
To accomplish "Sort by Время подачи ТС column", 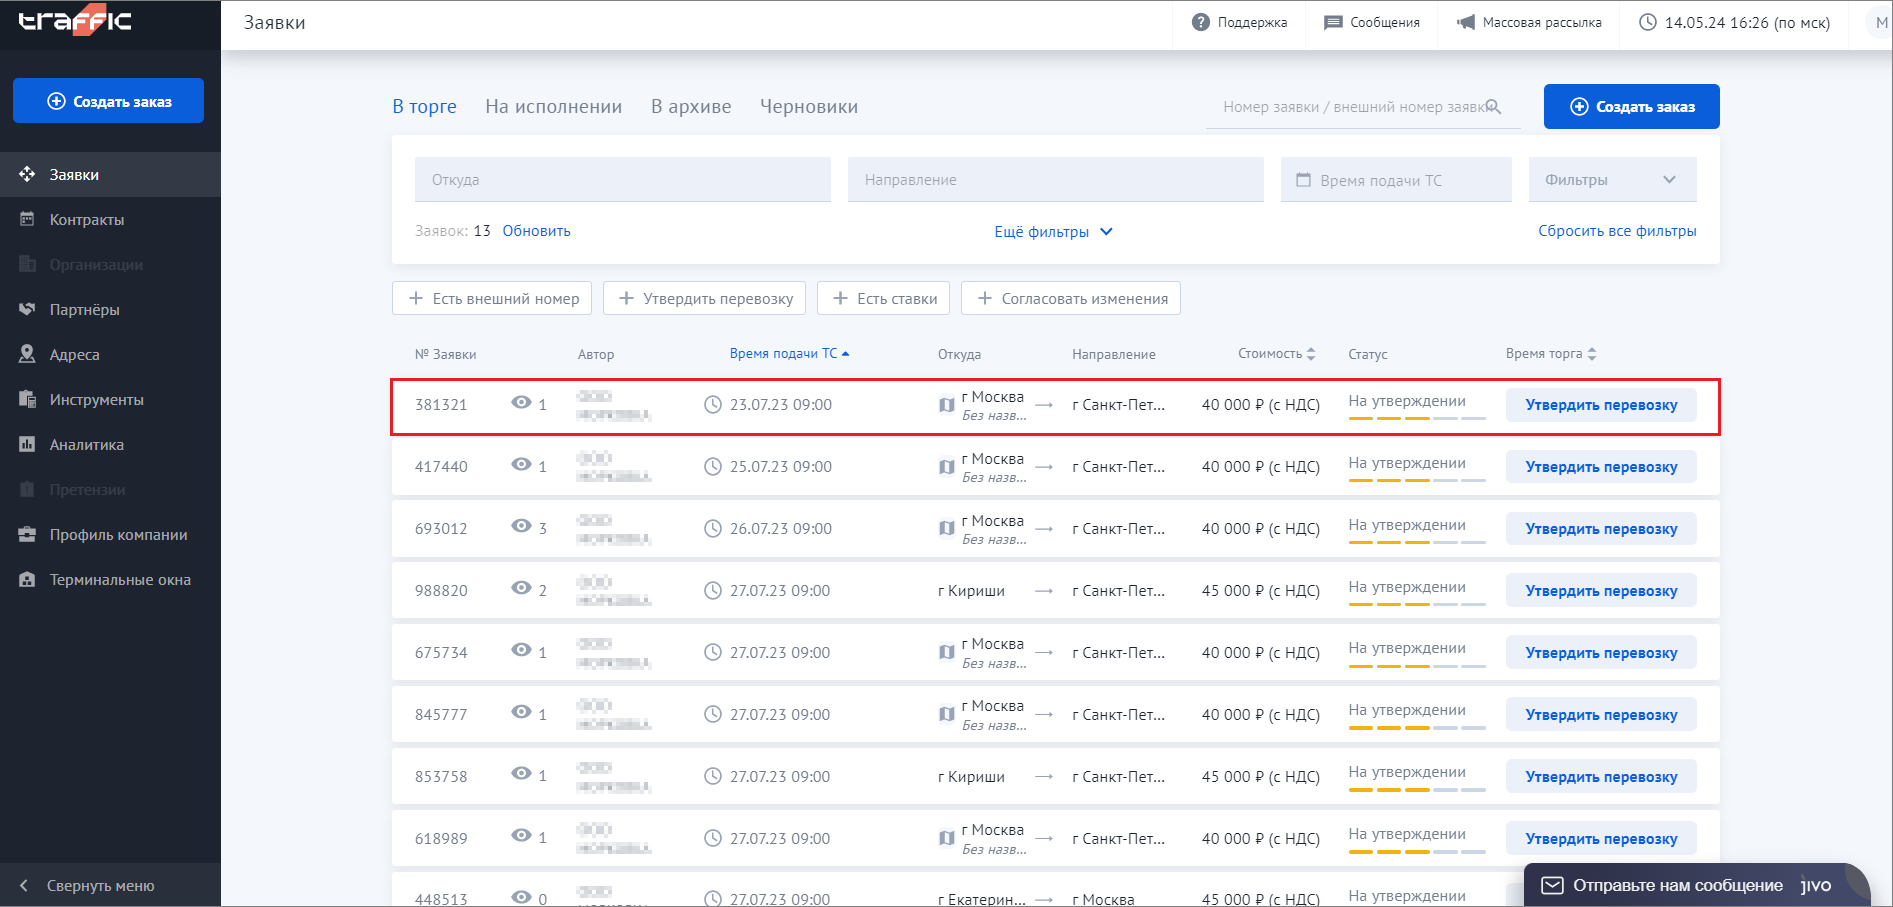I will (x=789, y=353).
